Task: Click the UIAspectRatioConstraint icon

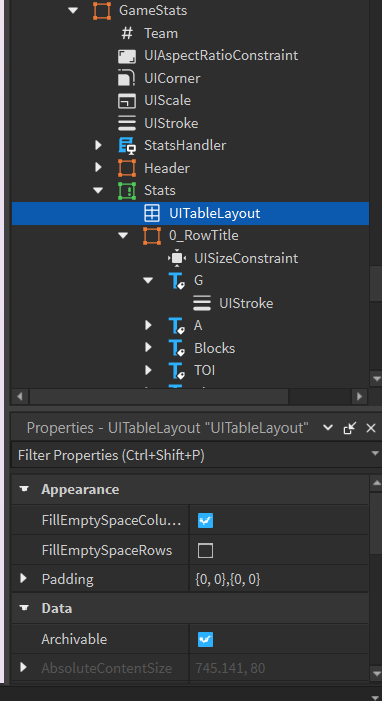Action: pyautogui.click(x=127, y=56)
